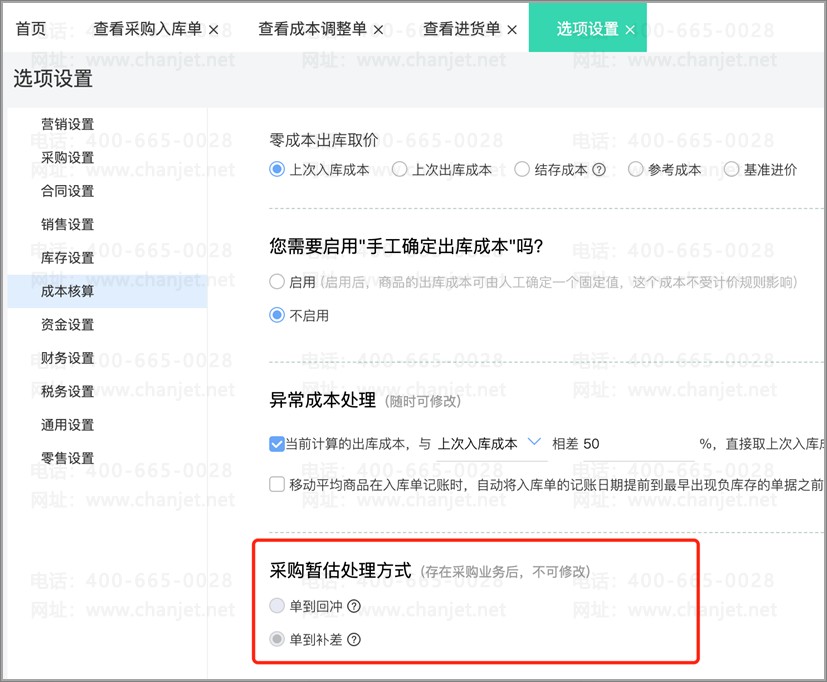Screen dimensions: 827x682
Task: Close the 查看采购入库单 tab
Action: (x=214, y=30)
